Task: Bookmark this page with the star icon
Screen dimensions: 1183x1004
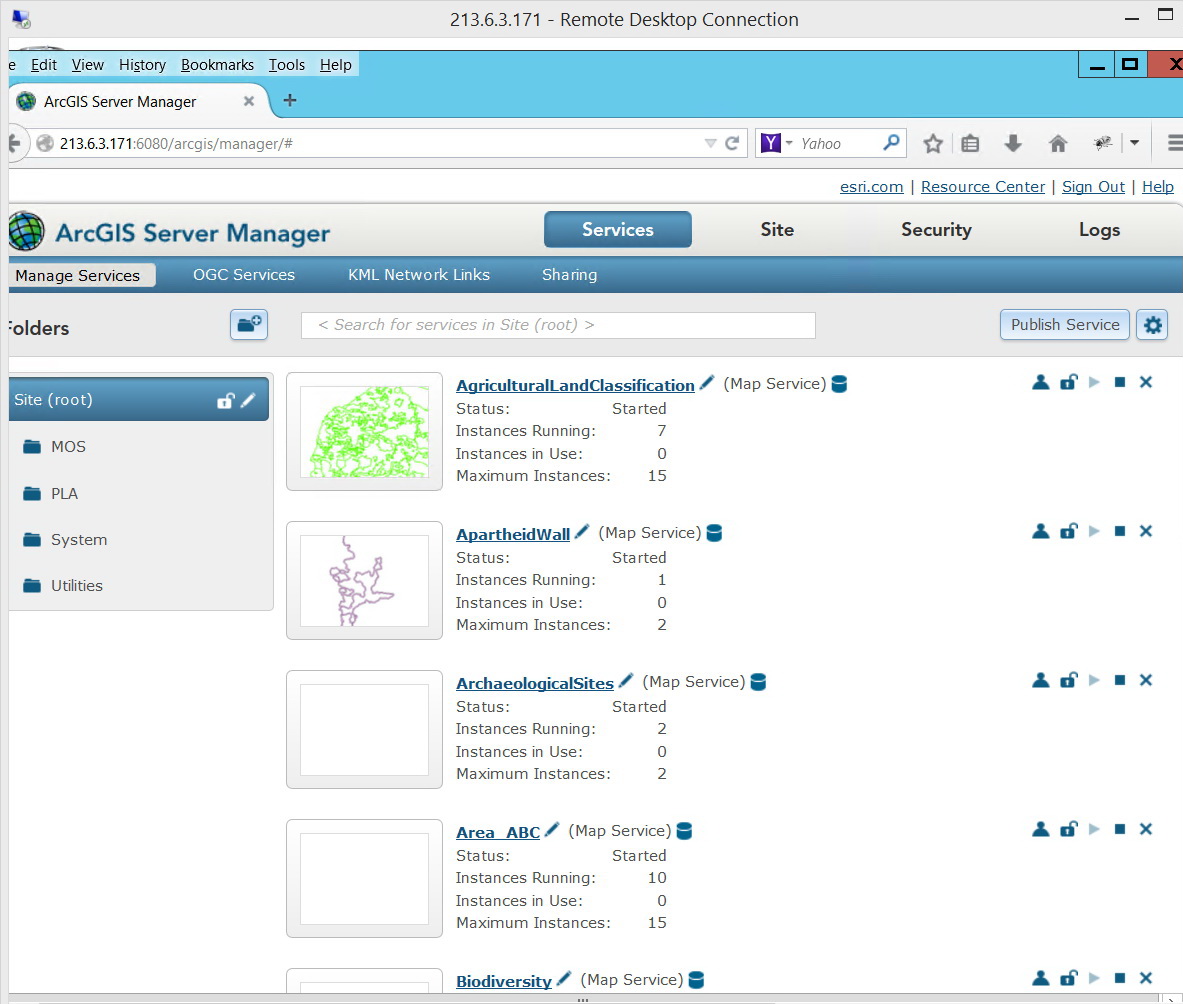Action: point(933,143)
